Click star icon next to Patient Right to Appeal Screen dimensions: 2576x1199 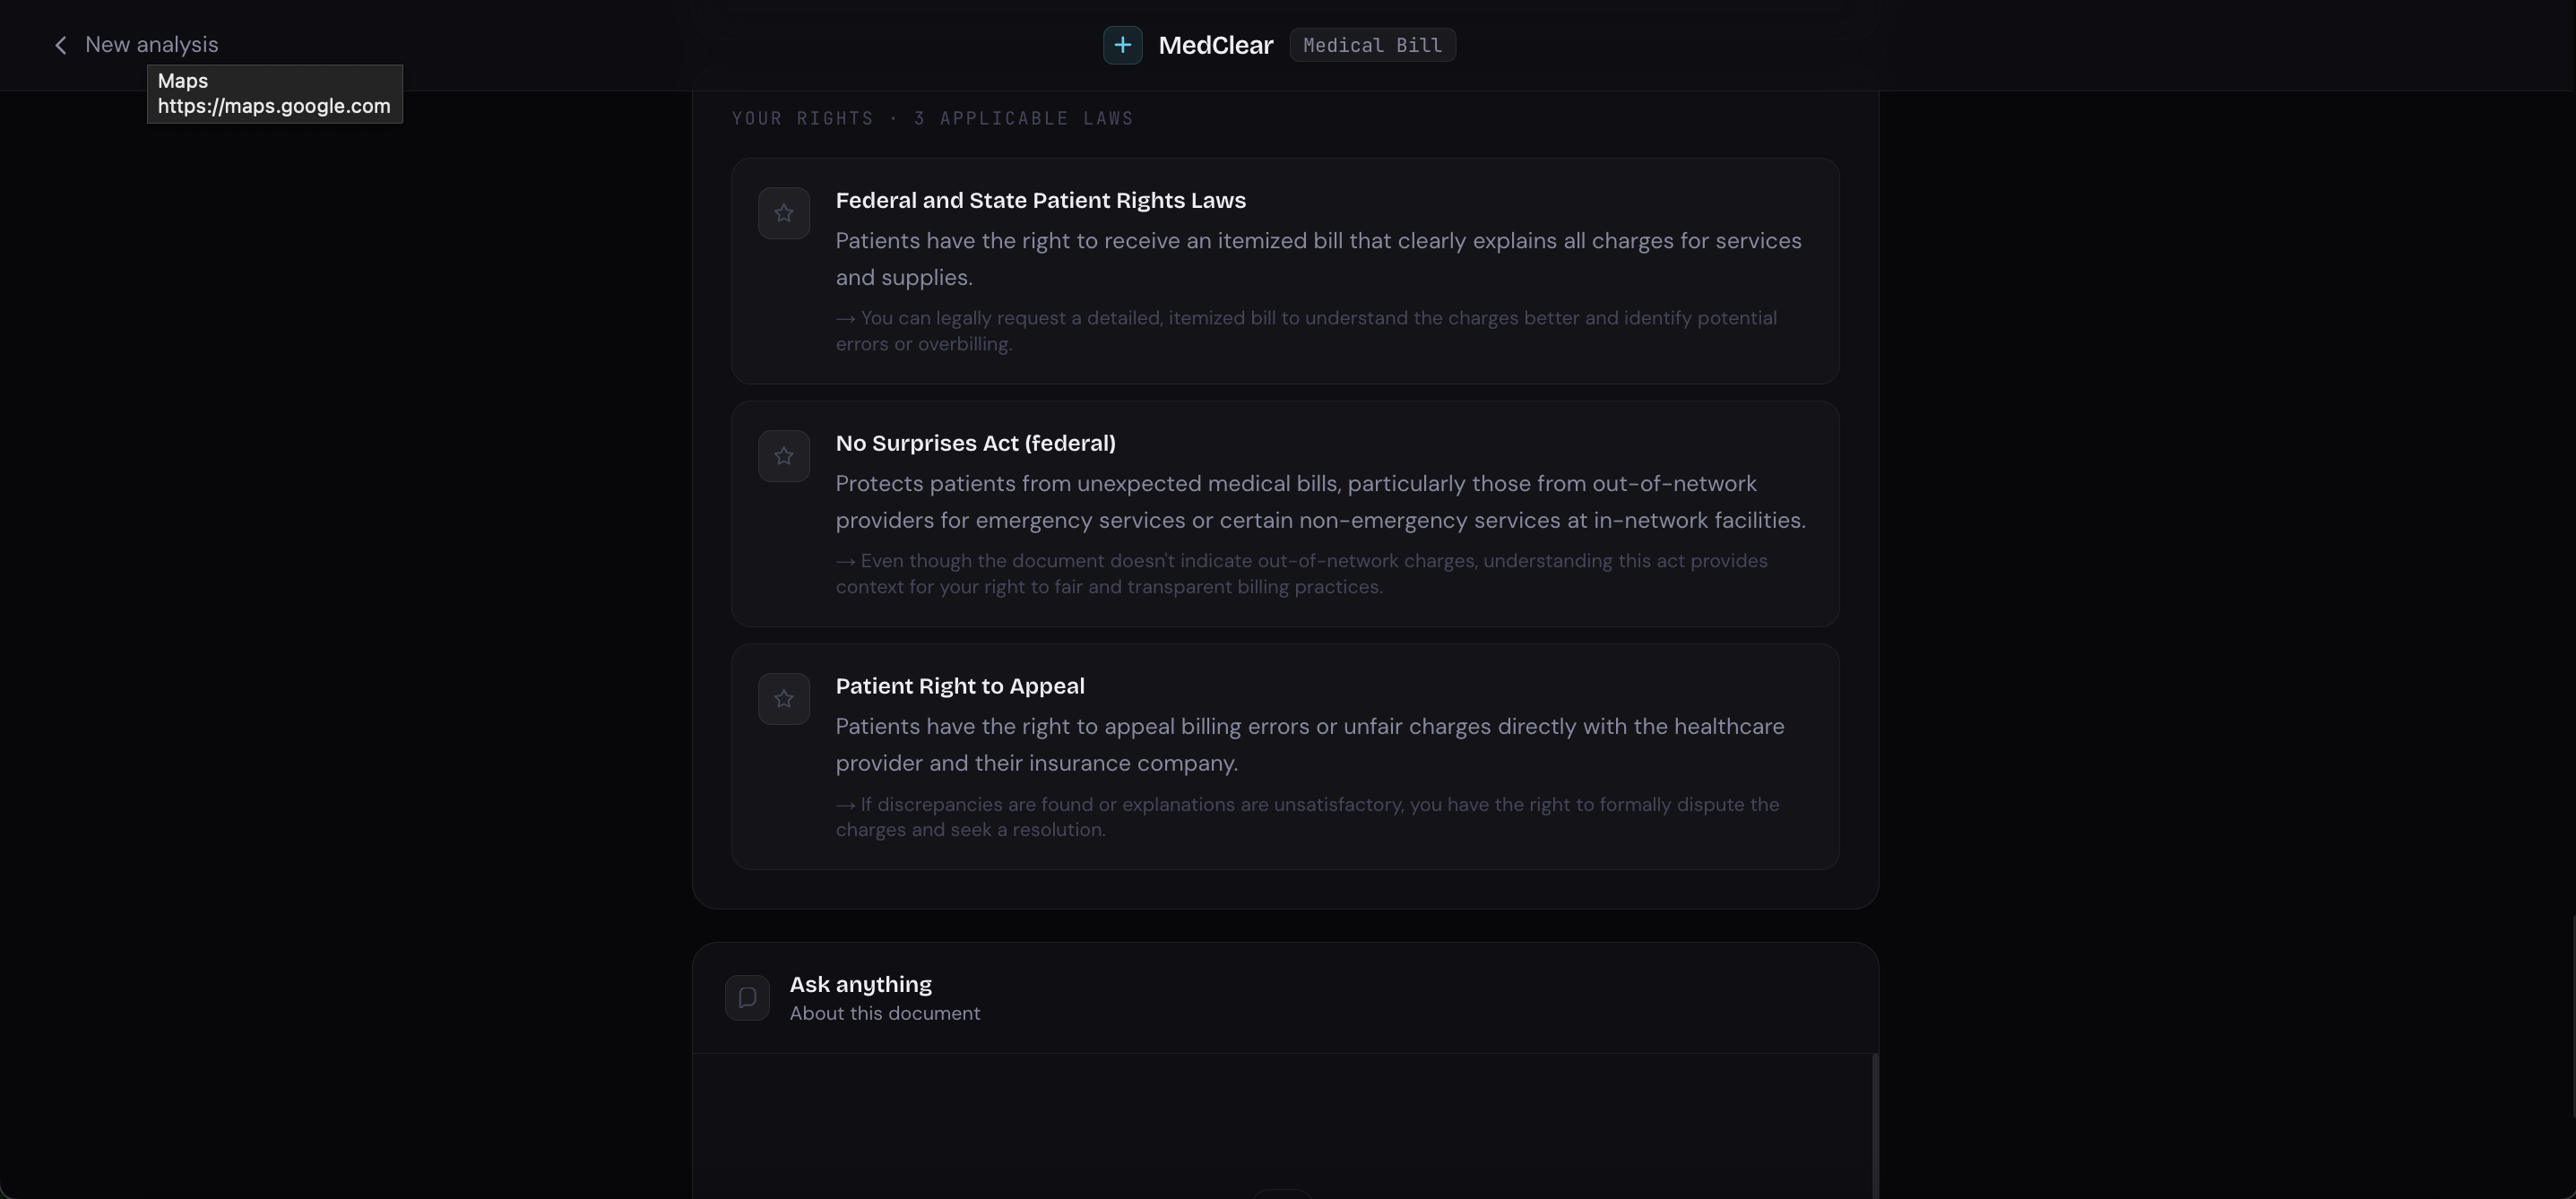[783, 699]
